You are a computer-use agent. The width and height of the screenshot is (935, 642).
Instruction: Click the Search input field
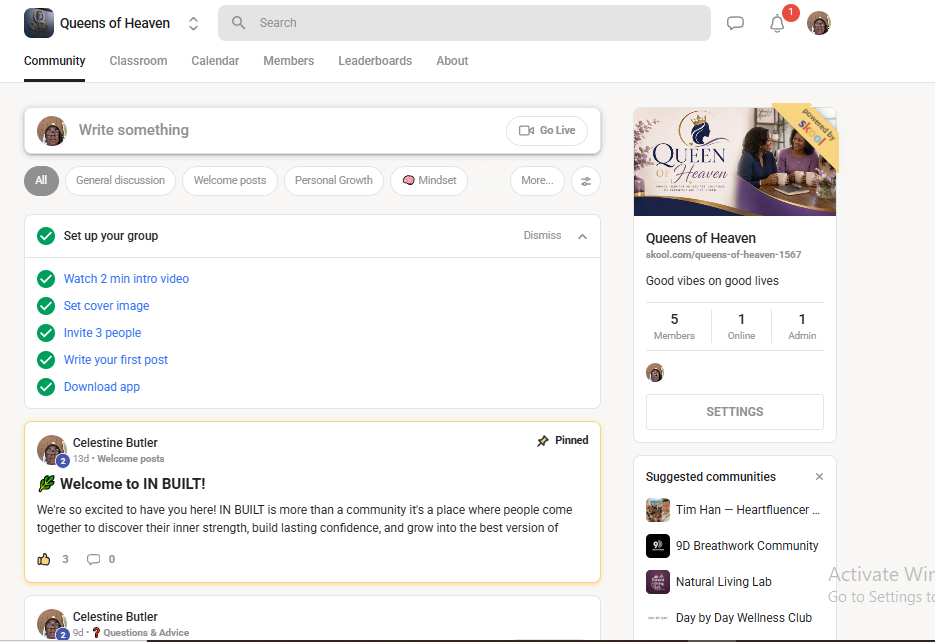pos(464,23)
